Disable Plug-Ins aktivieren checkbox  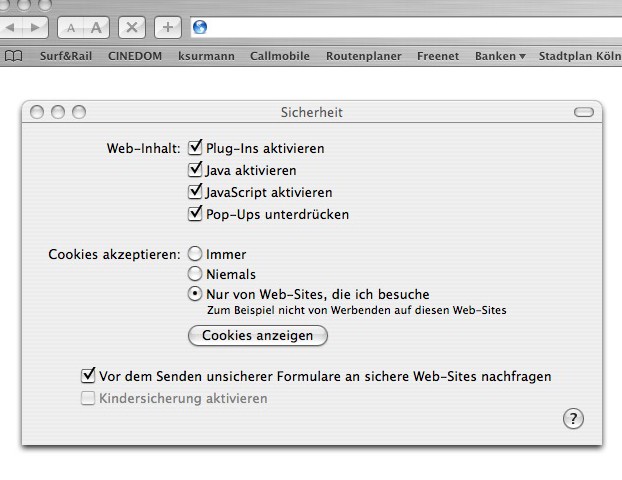(x=195, y=148)
